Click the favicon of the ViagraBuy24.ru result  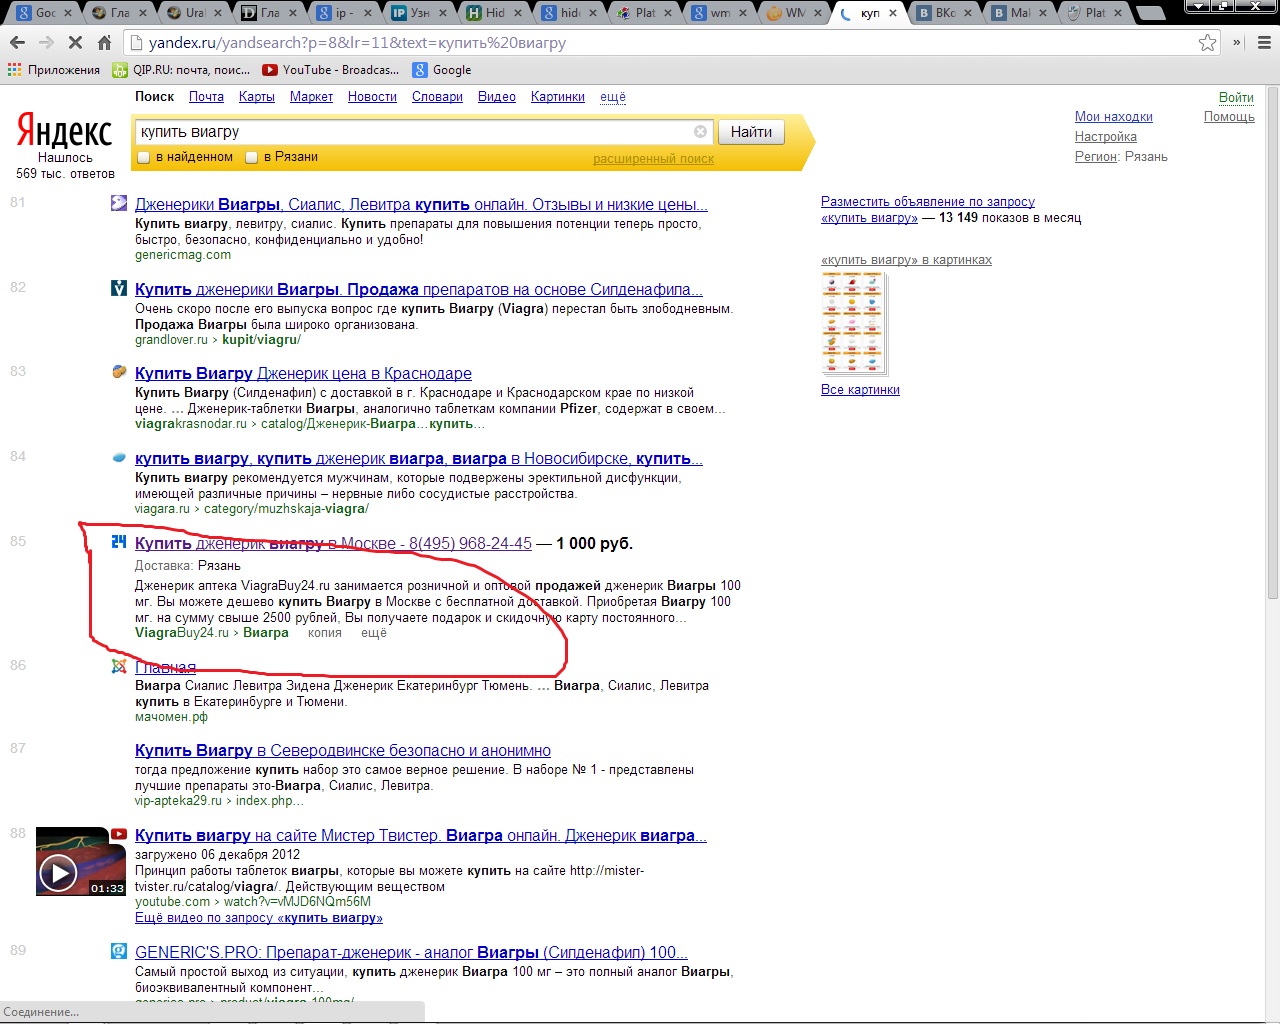point(119,542)
